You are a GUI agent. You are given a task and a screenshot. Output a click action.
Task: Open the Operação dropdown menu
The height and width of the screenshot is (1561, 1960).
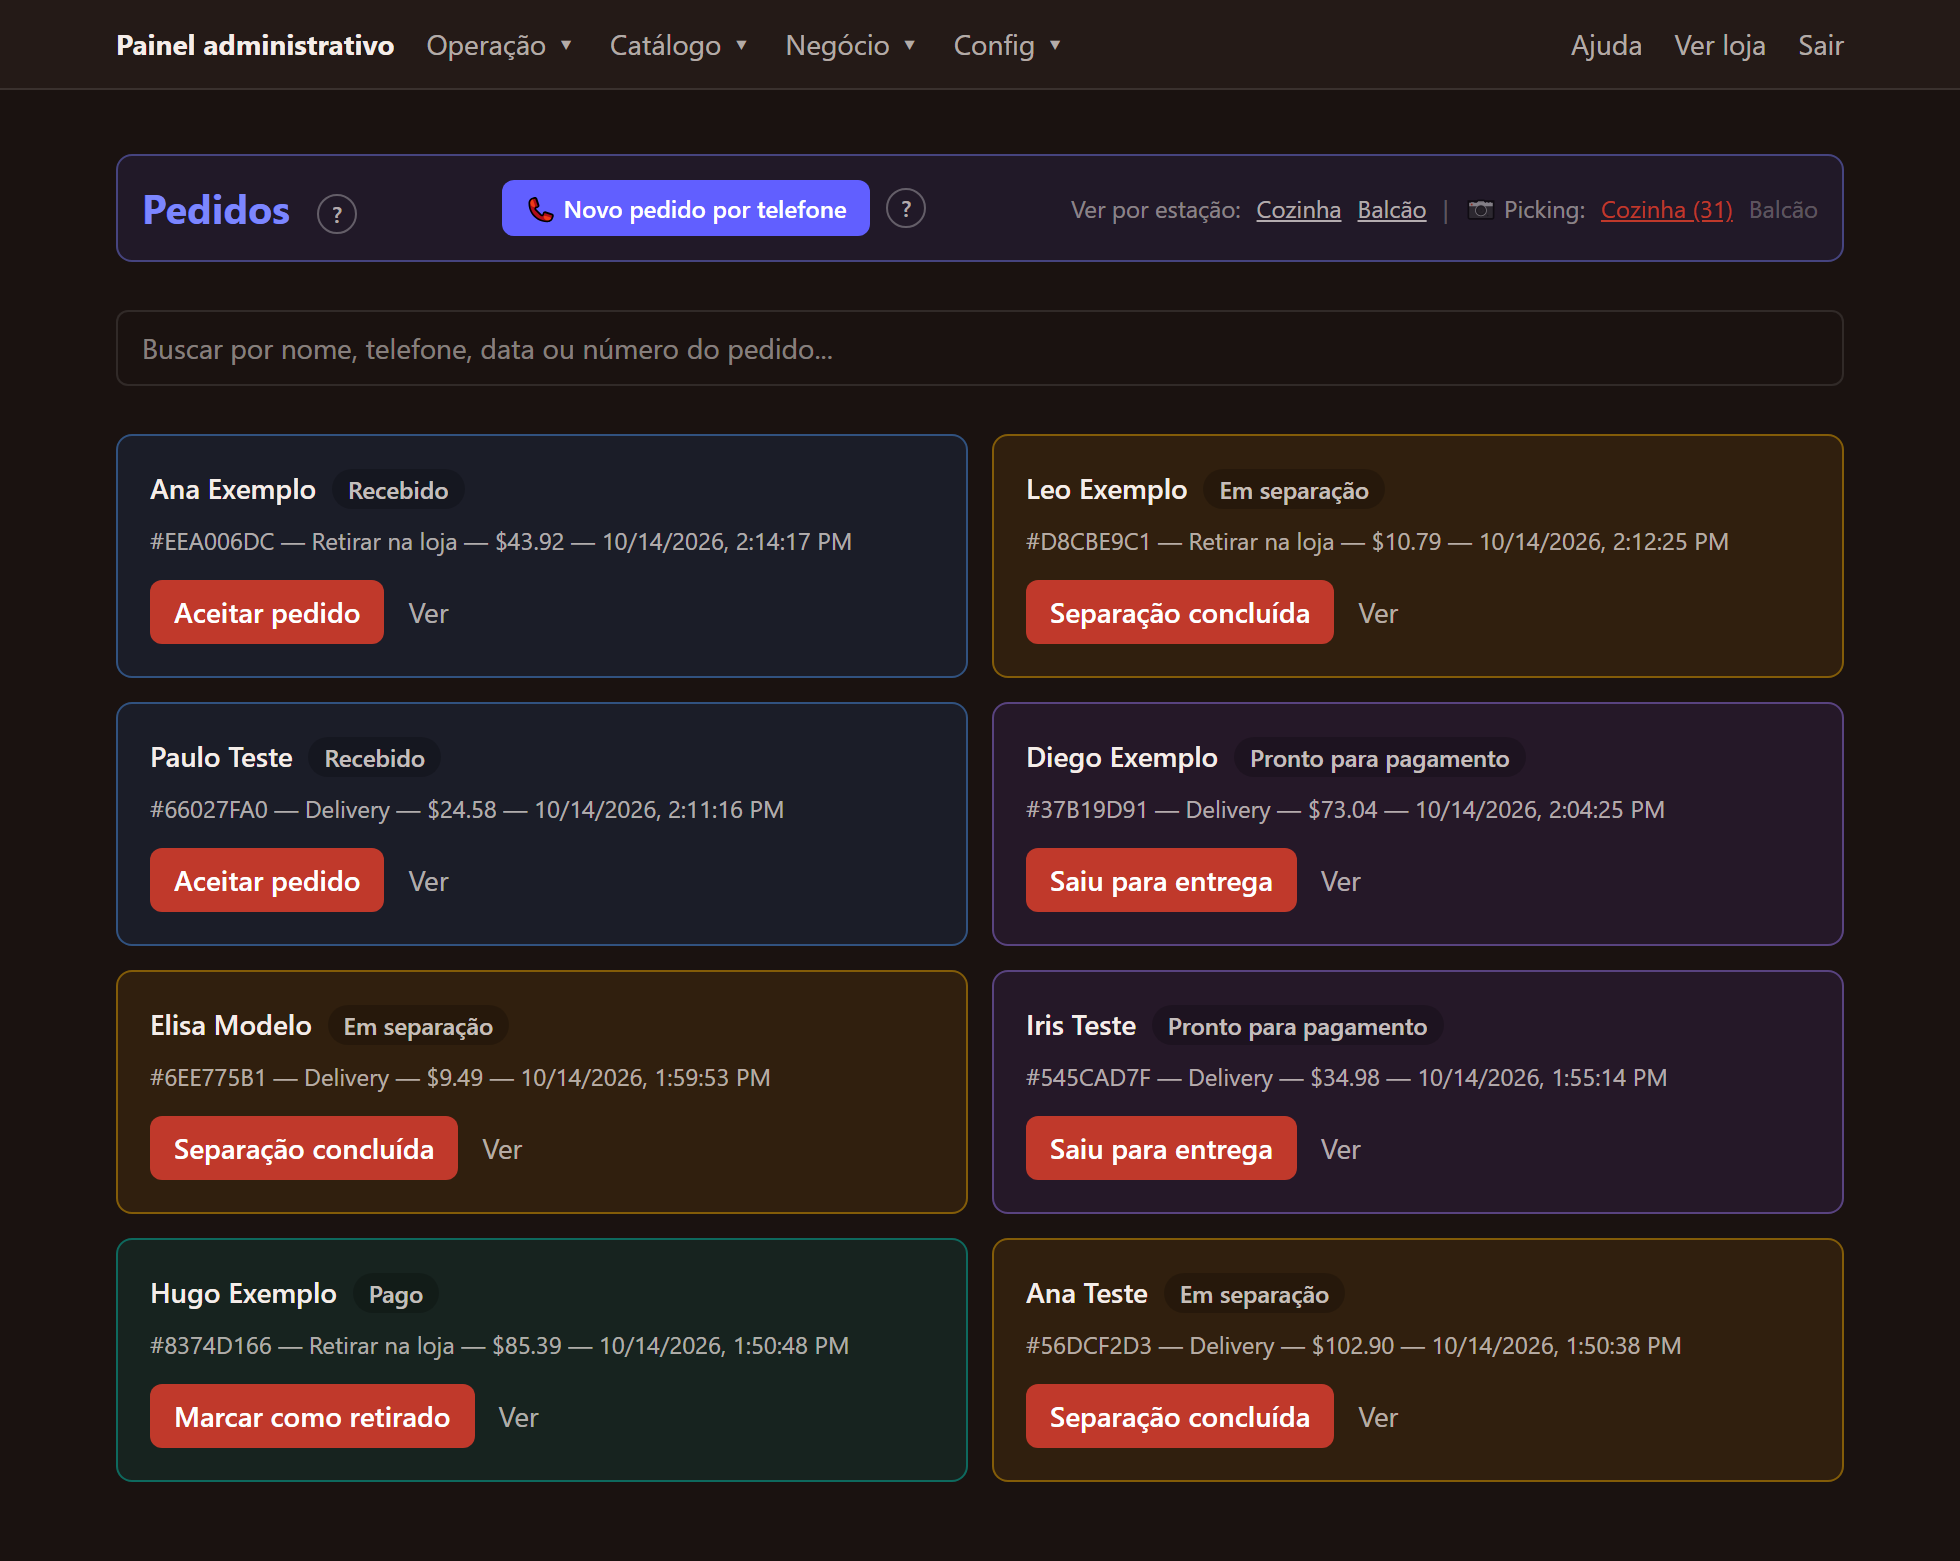499,45
